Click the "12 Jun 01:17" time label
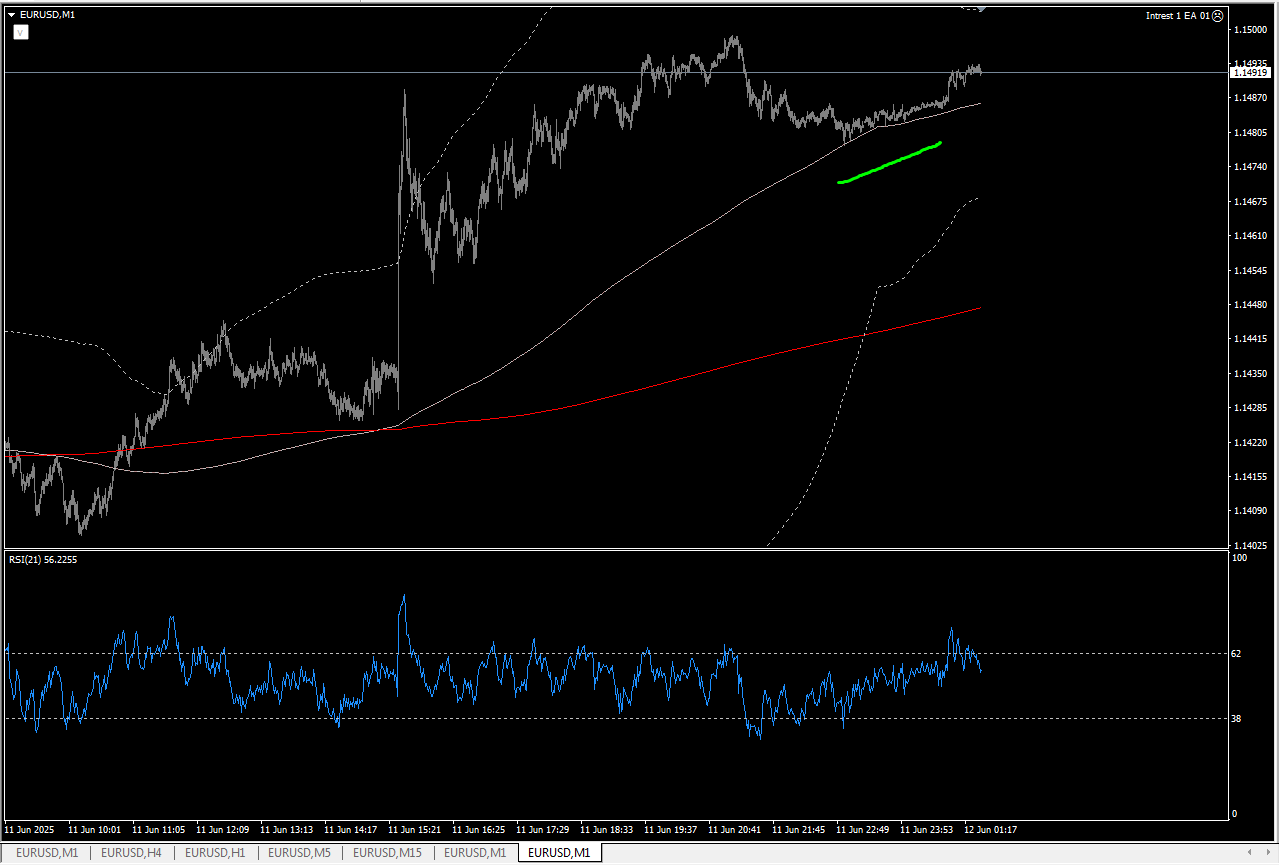This screenshot has height=865, width=1279. pos(990,830)
